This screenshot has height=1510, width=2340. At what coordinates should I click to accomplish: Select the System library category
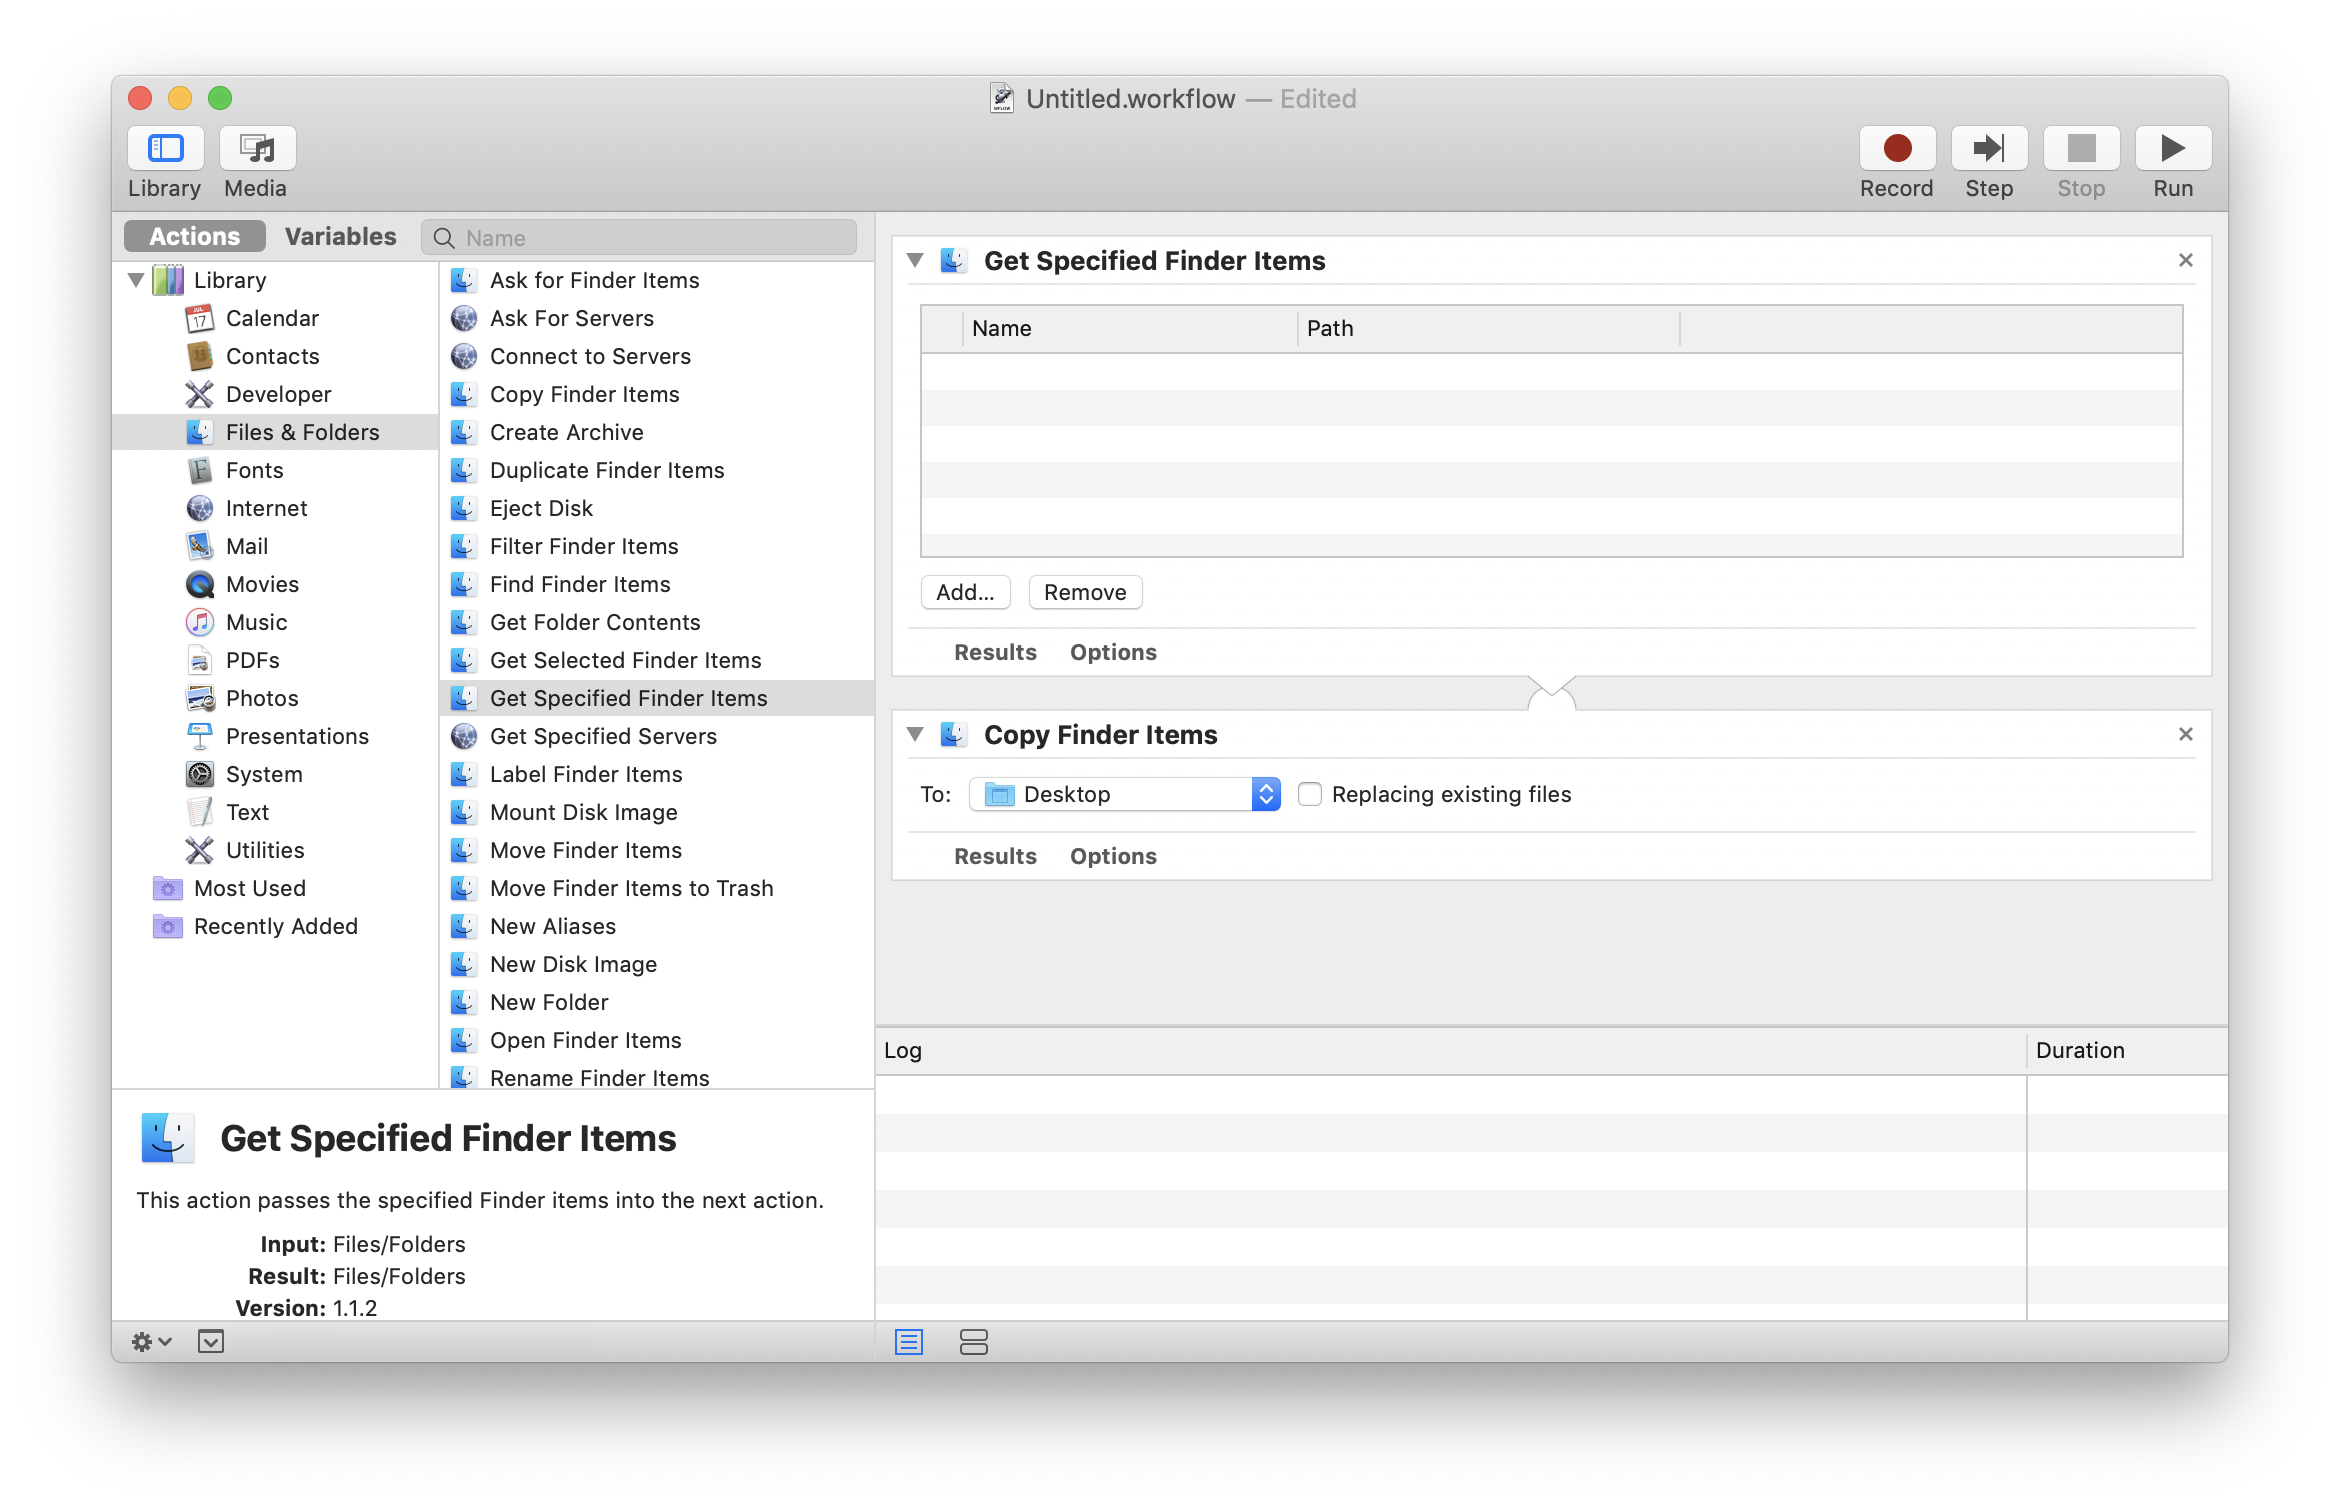275,774
